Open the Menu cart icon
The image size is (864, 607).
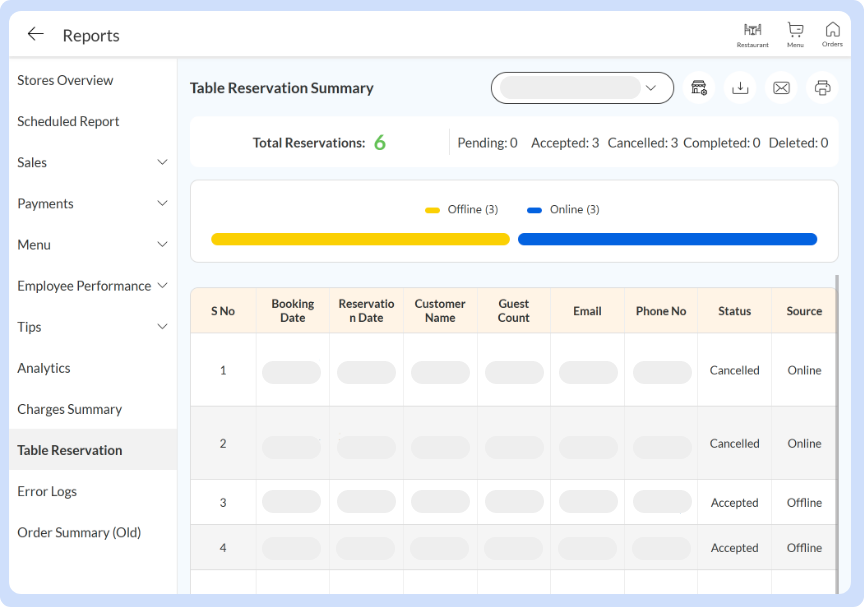point(795,33)
